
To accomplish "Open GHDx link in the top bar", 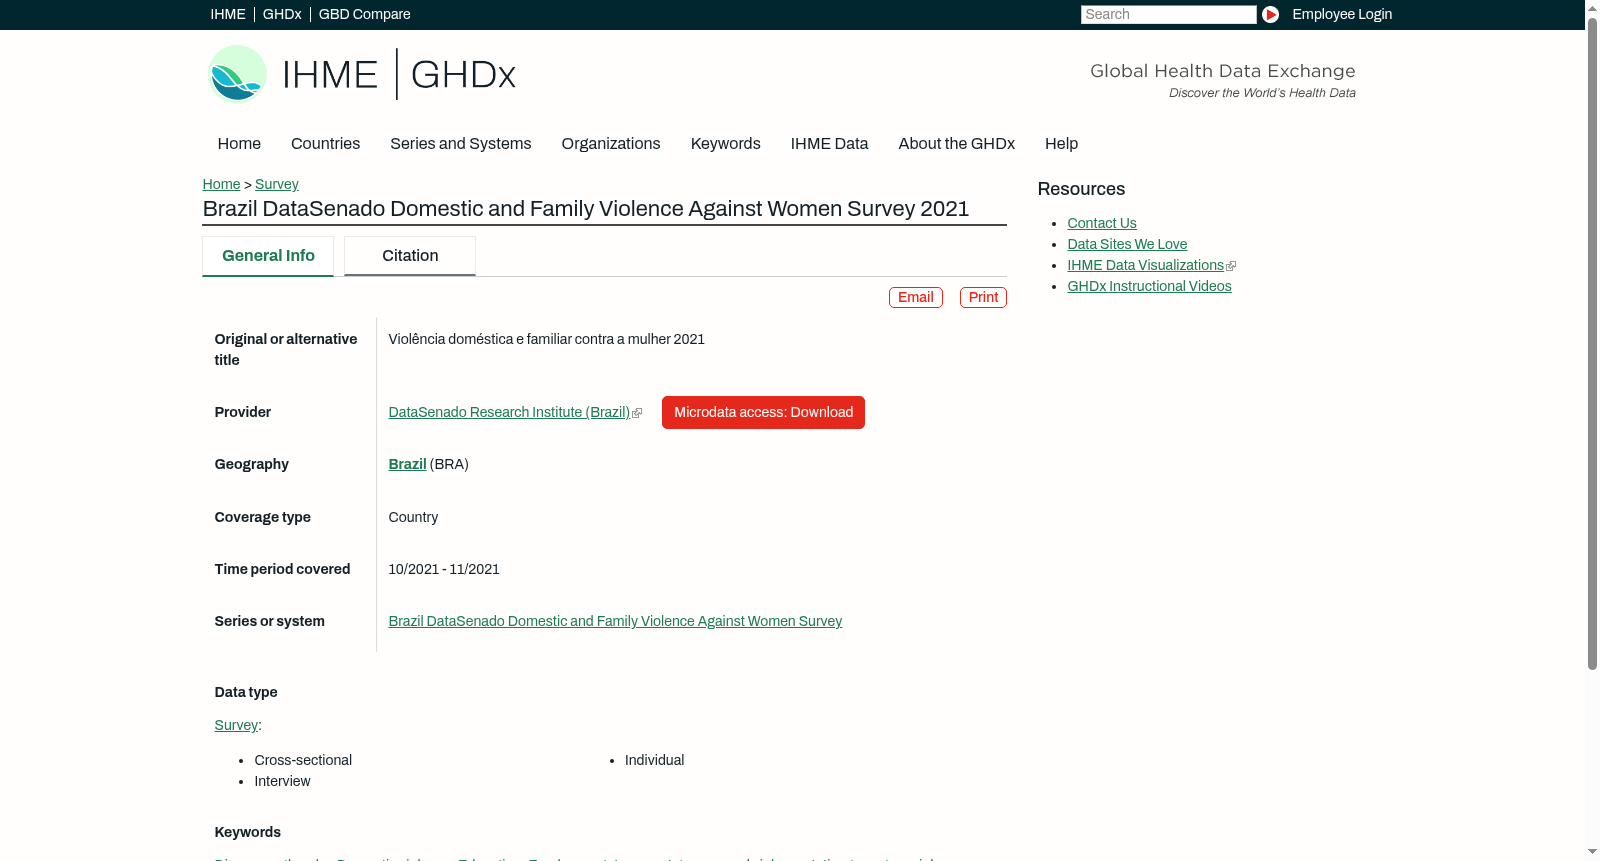I will pyautogui.click(x=282, y=14).
